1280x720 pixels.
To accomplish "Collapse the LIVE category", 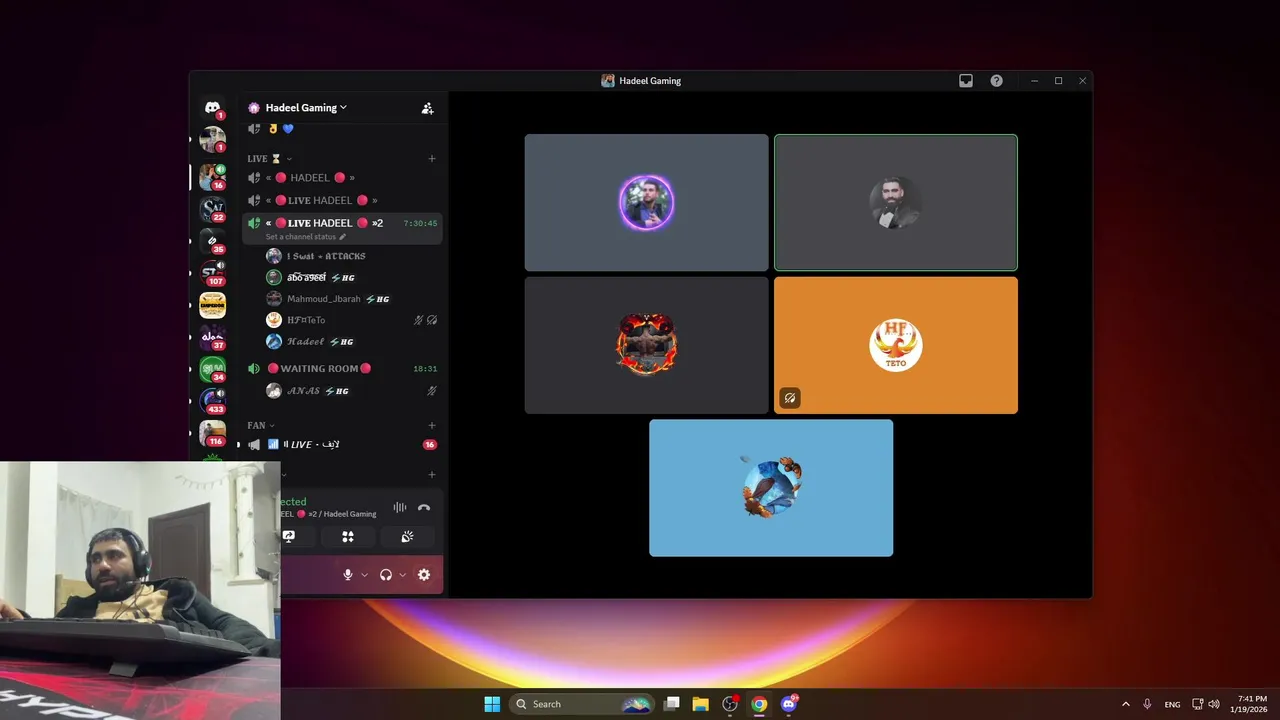I will [x=270, y=158].
